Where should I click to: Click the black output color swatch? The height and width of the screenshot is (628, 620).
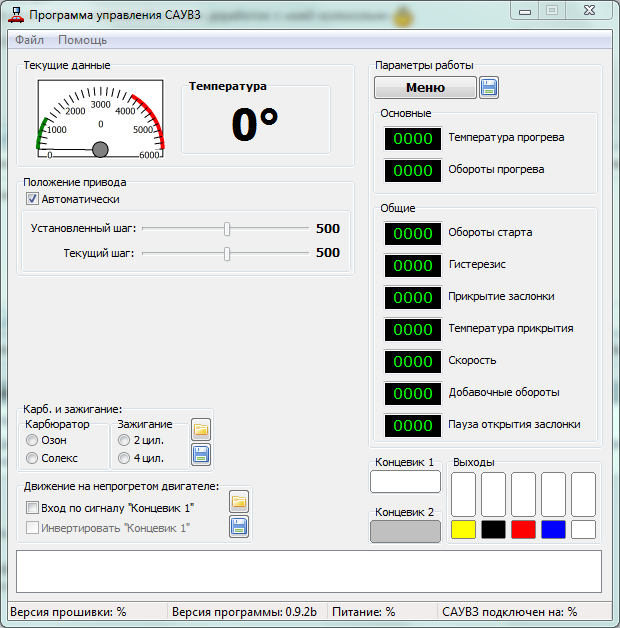[x=493, y=529]
